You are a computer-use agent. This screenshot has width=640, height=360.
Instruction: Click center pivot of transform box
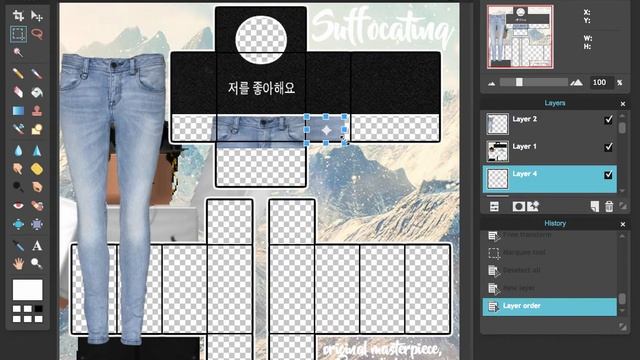(326, 130)
